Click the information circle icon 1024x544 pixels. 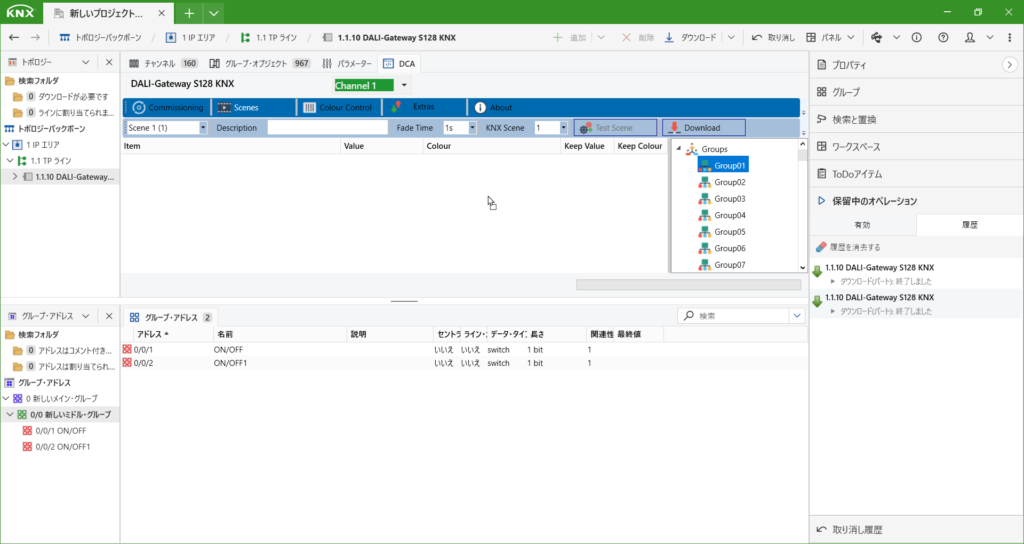[916, 38]
